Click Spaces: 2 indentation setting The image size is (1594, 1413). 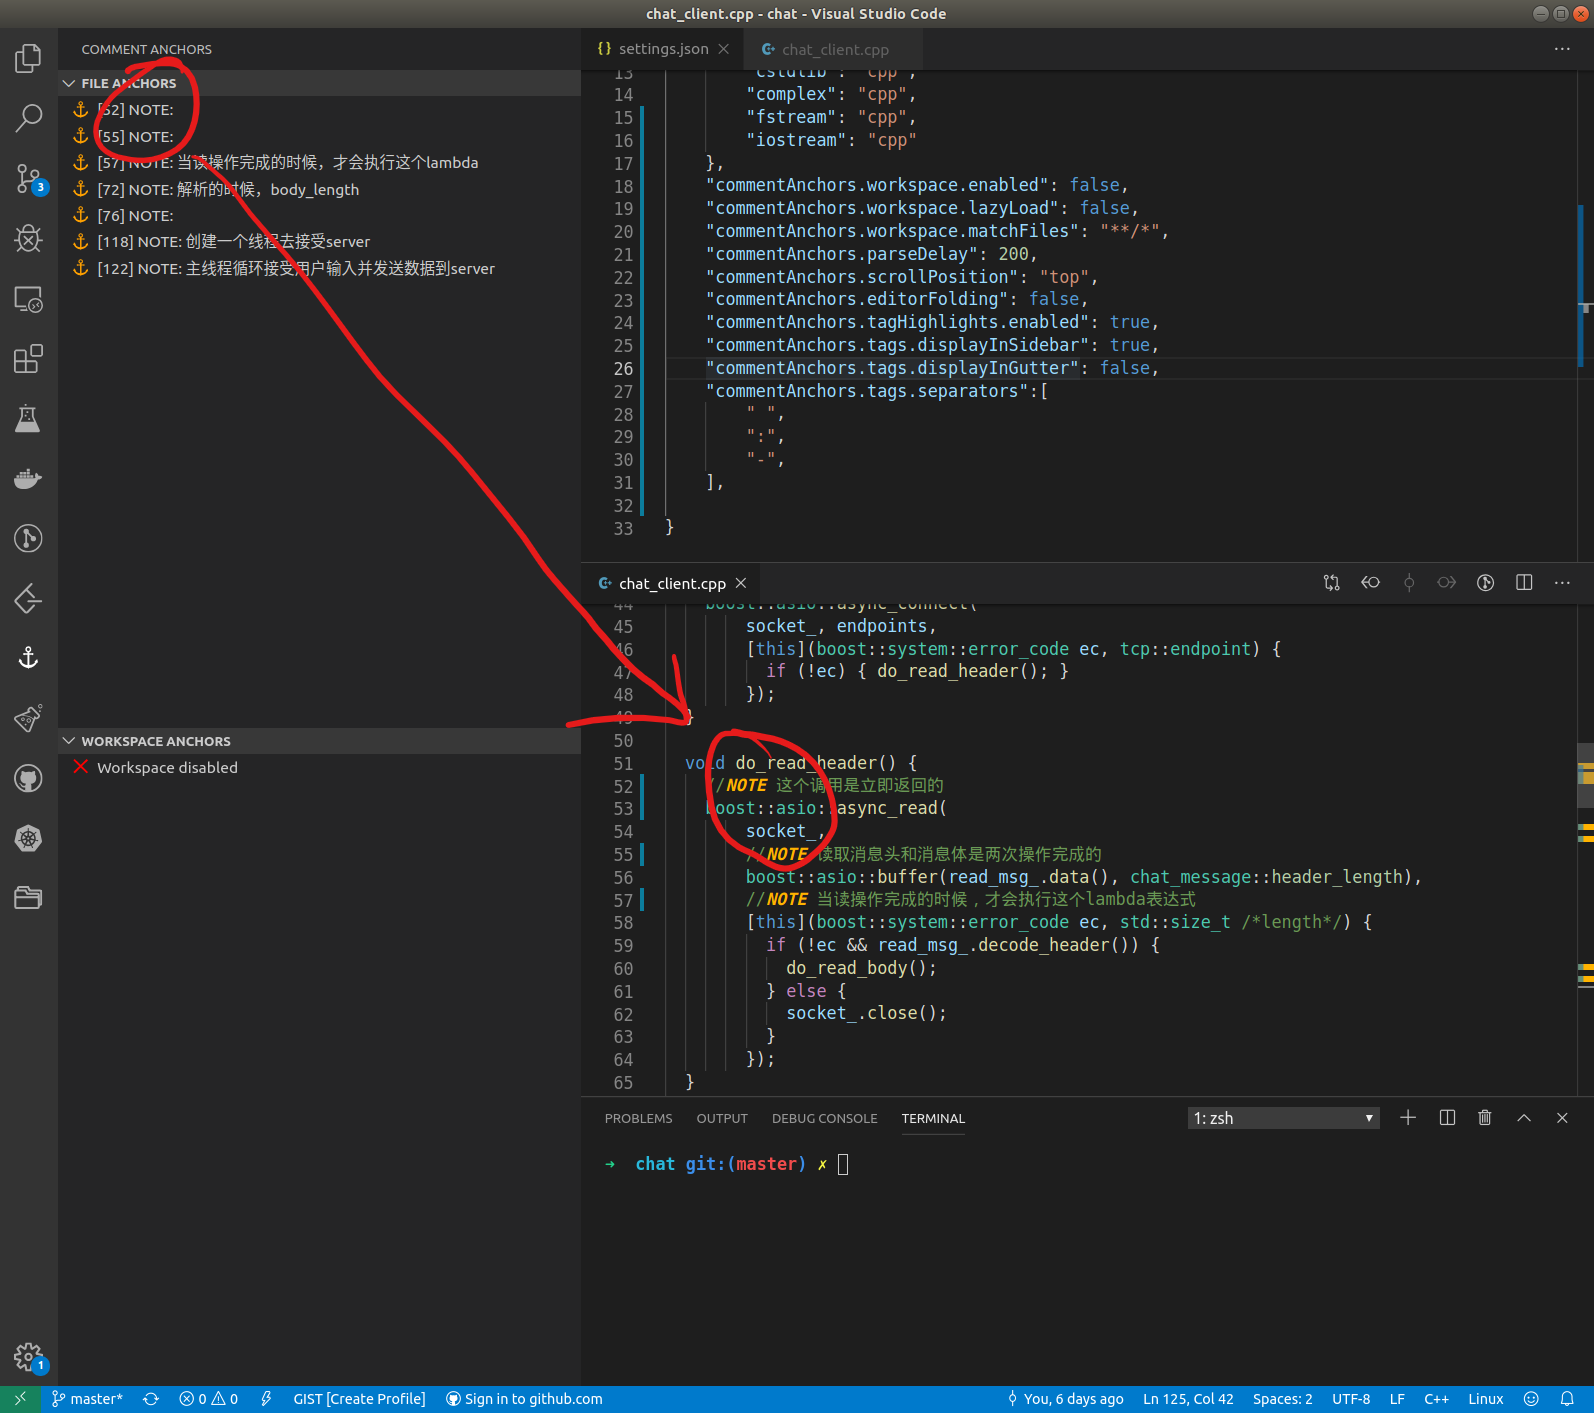[x=1282, y=1399]
